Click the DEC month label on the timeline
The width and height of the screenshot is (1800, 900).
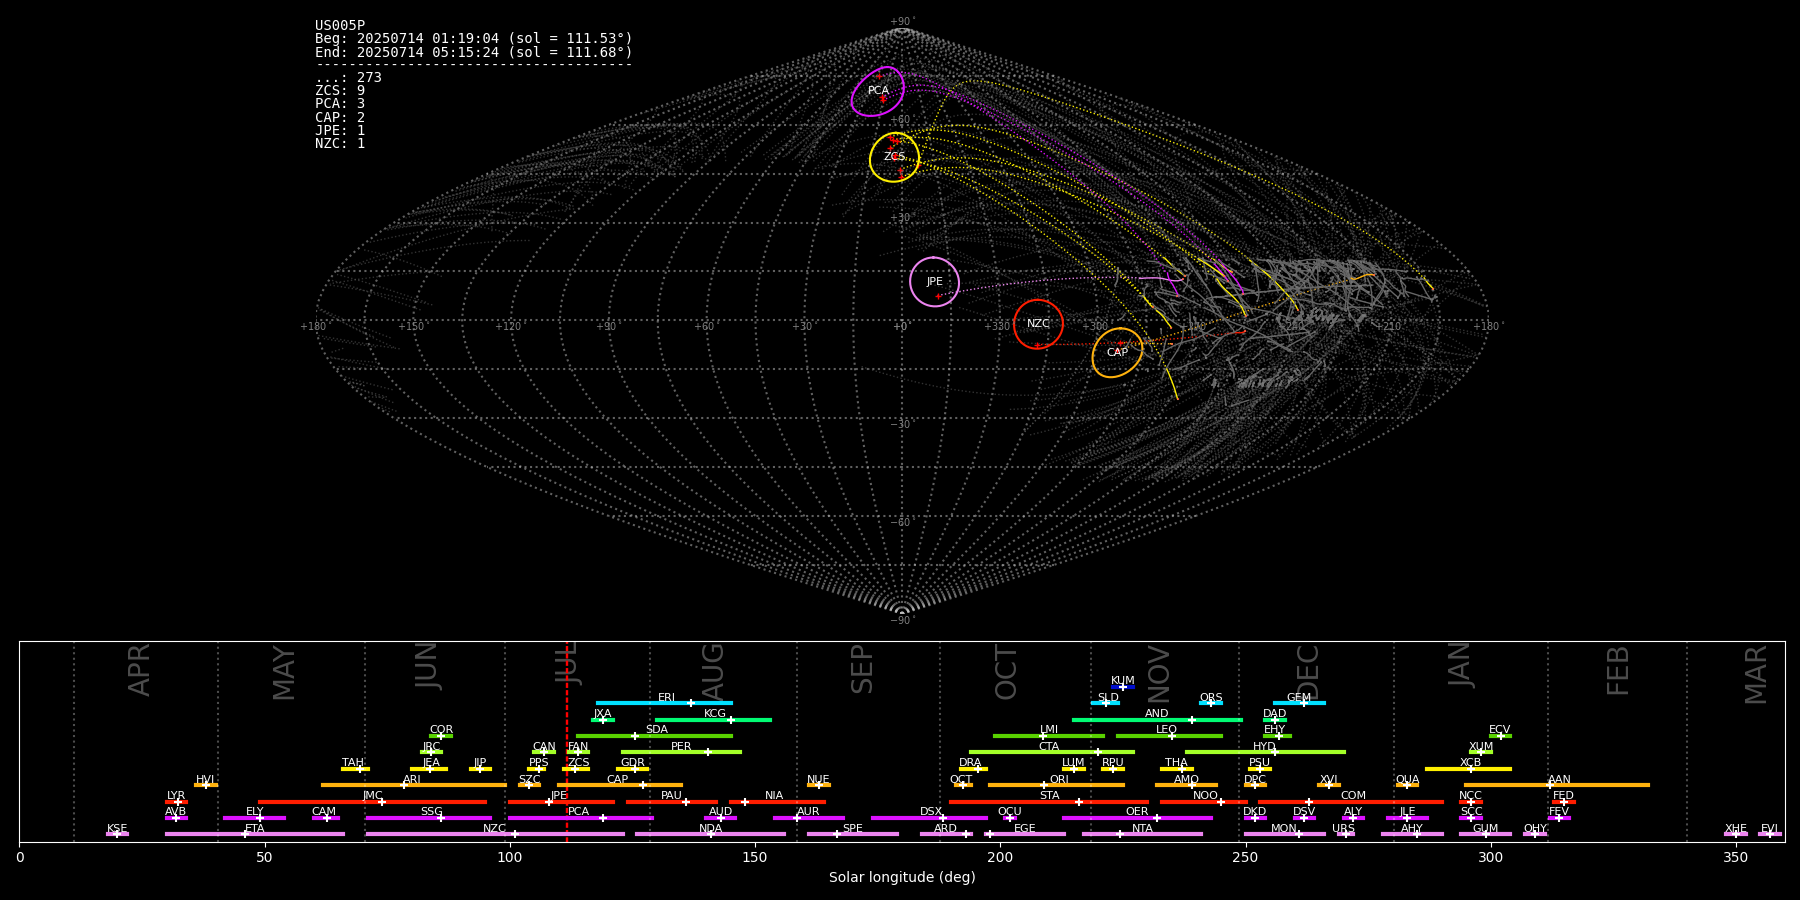pyautogui.click(x=1308, y=672)
